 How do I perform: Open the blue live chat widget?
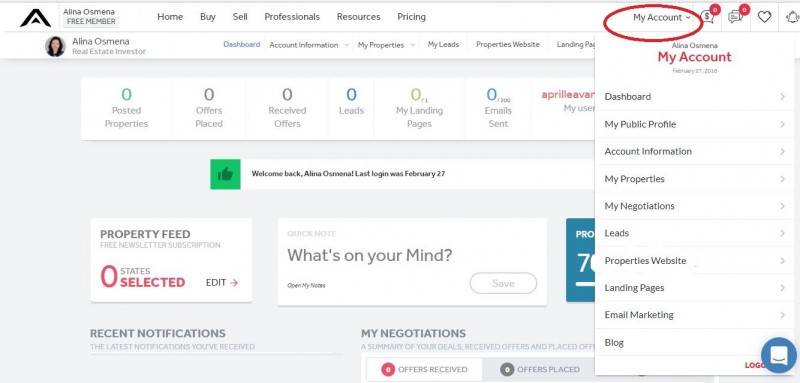pyautogui.click(x=779, y=355)
